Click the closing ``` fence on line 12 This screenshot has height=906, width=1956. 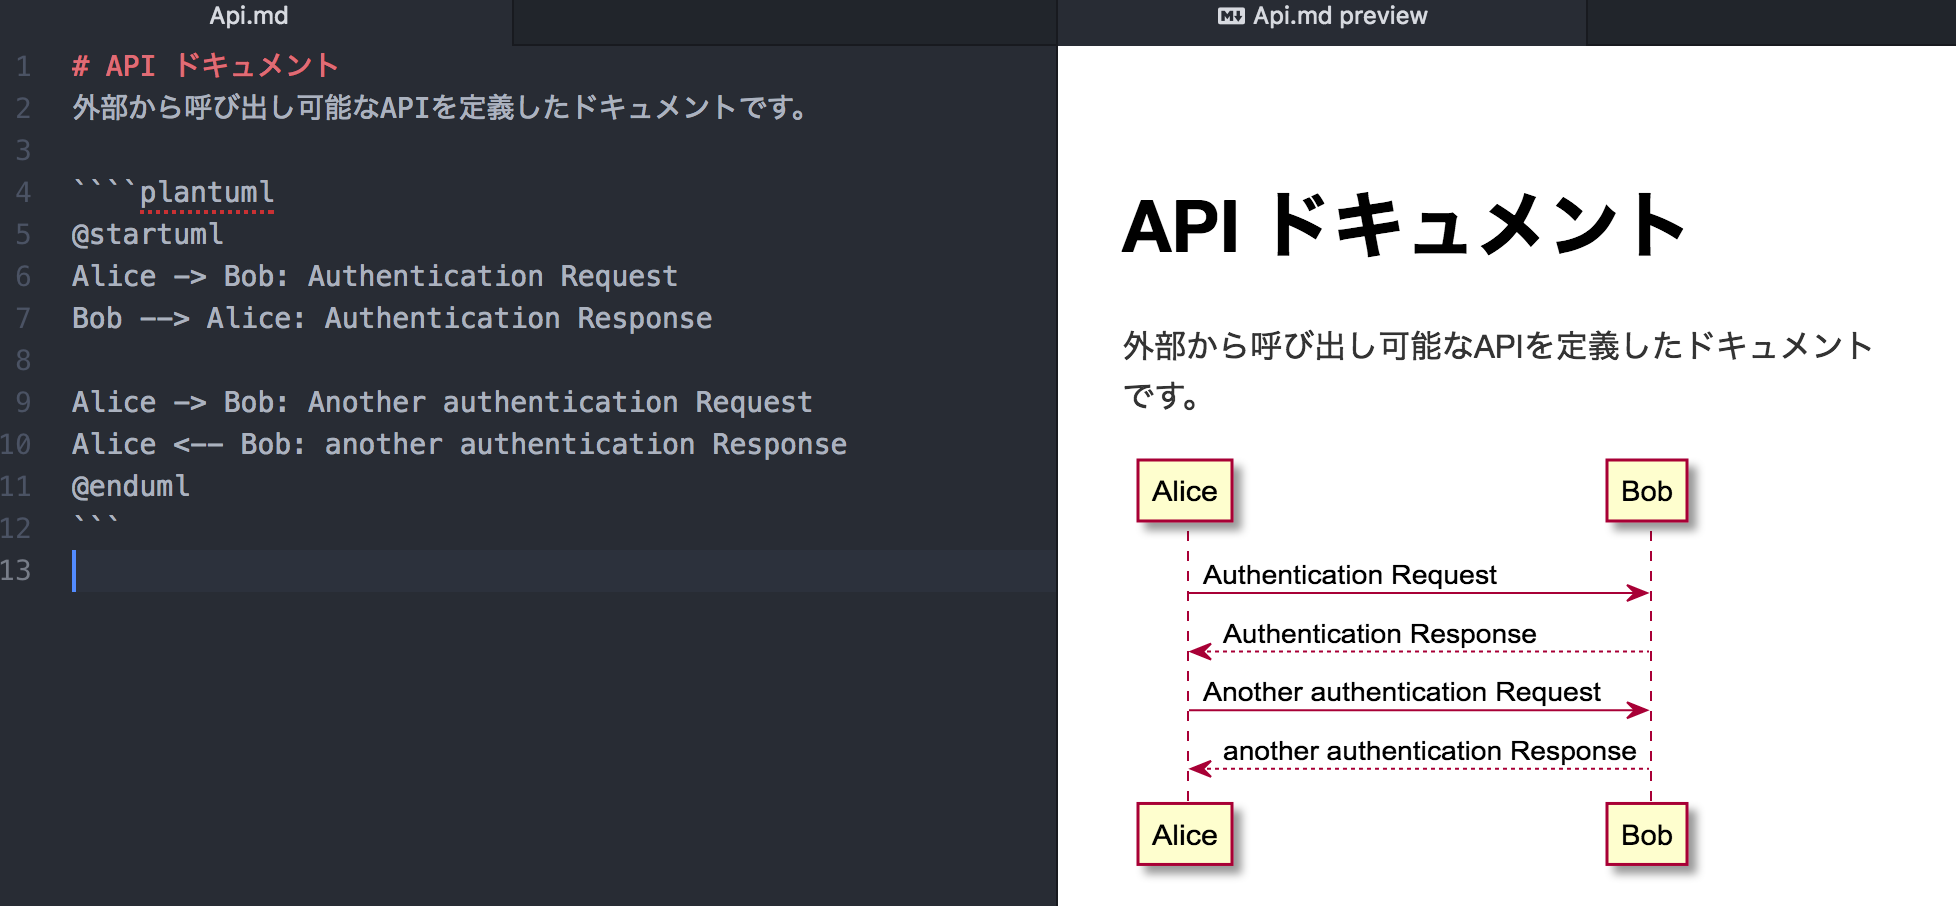(x=96, y=522)
